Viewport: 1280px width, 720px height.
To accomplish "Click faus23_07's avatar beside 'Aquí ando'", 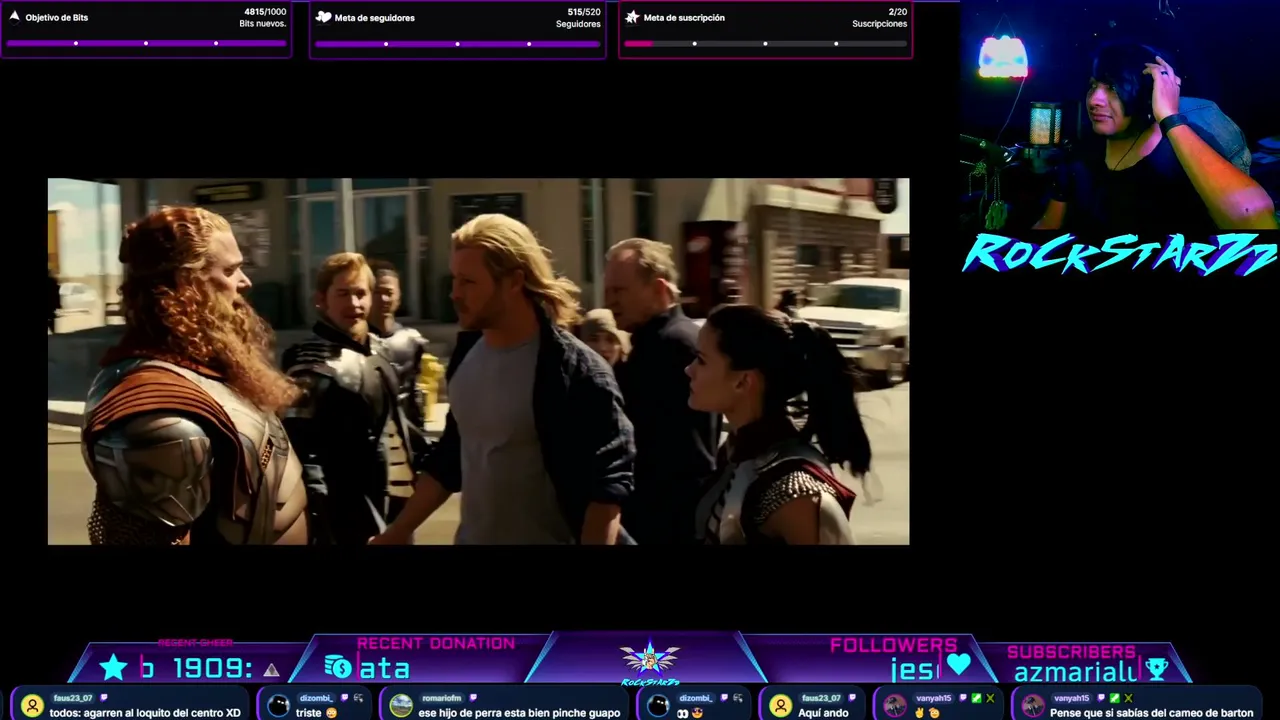I will (780, 706).
